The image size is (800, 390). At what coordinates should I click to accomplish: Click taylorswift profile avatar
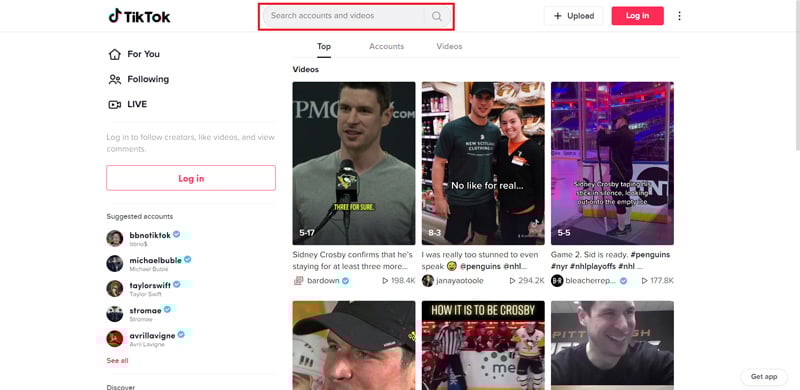[x=115, y=288]
